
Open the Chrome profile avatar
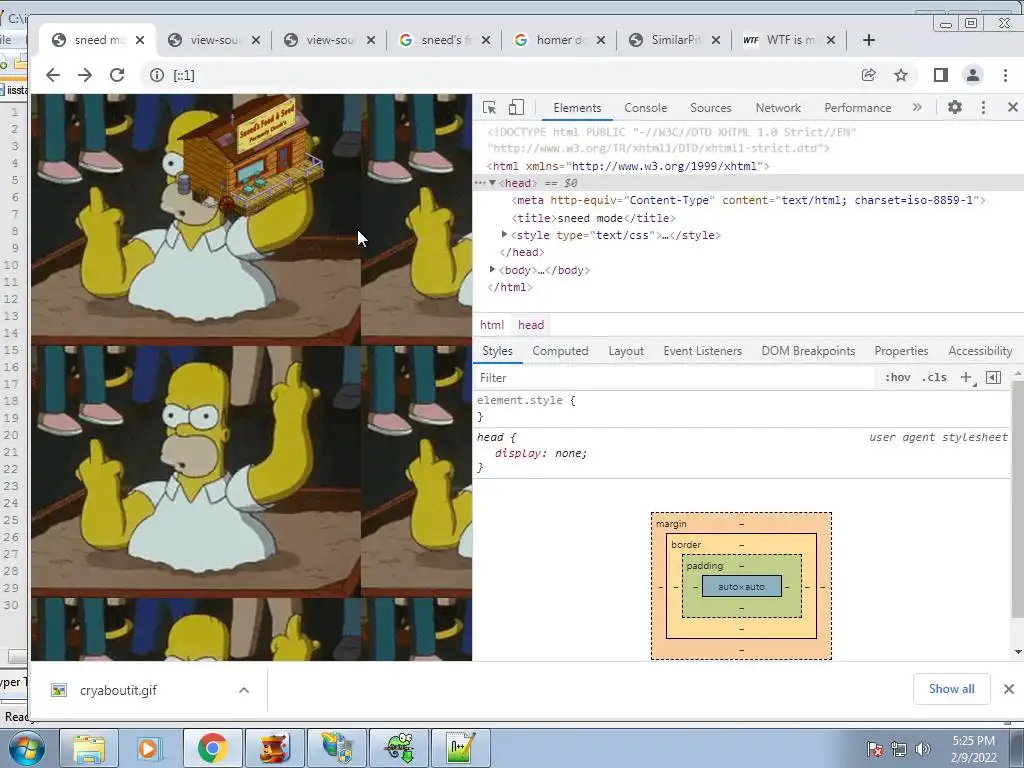click(972, 75)
